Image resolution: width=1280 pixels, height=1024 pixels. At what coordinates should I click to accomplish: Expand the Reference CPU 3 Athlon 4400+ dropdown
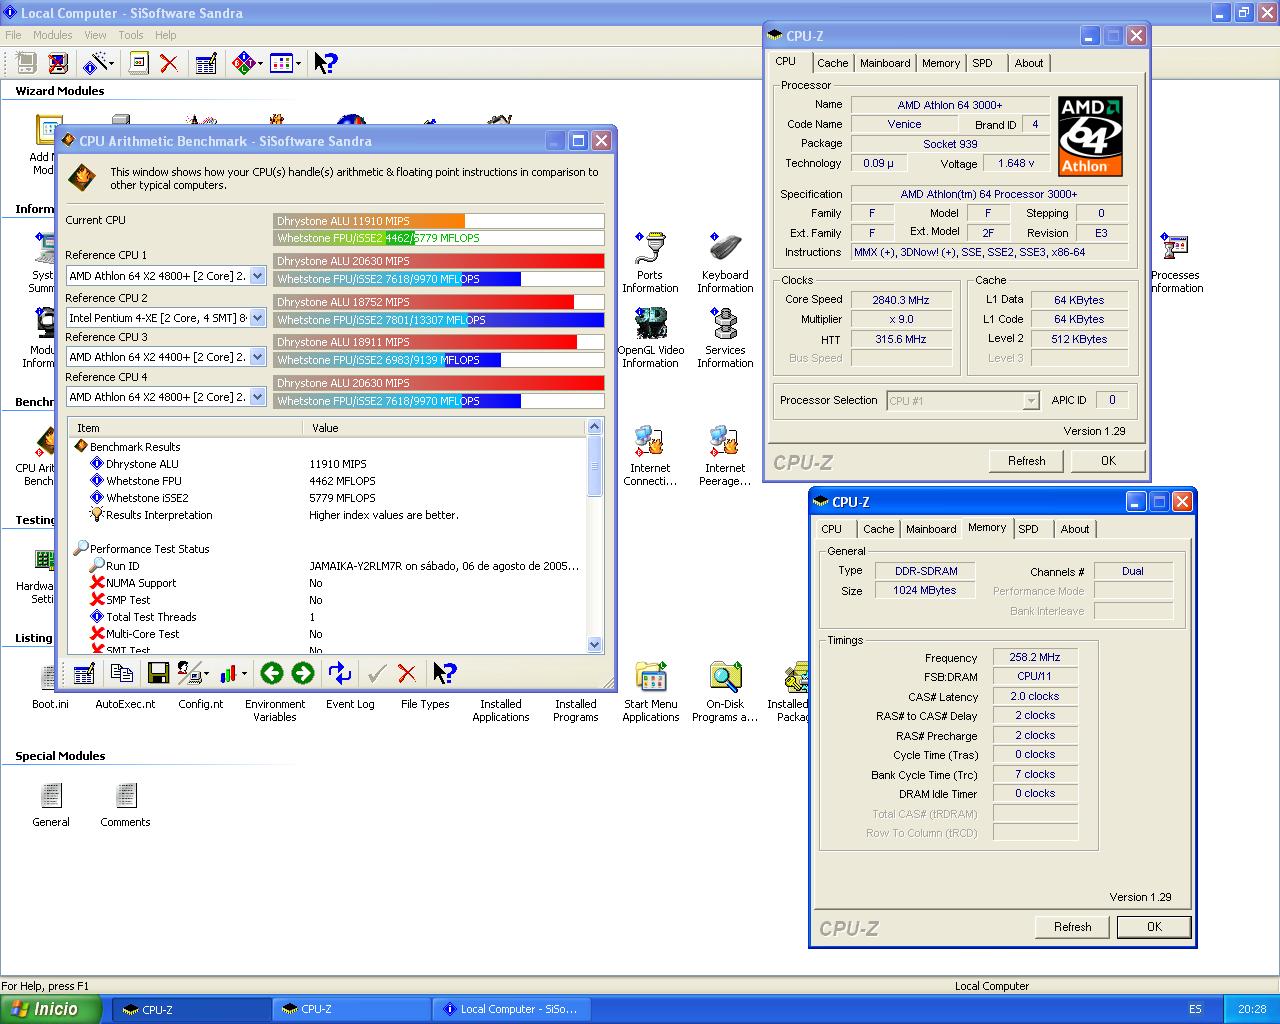point(257,357)
